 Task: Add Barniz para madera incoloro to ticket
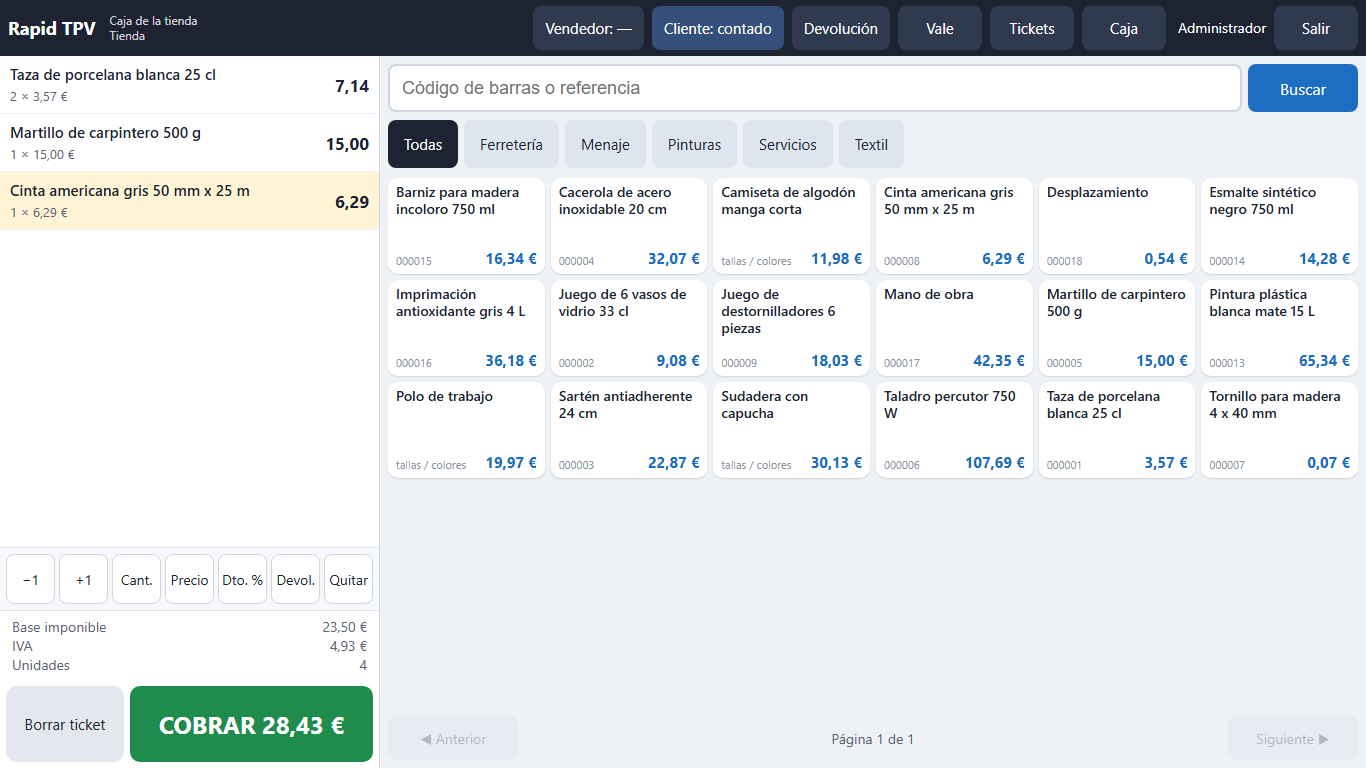(x=466, y=225)
